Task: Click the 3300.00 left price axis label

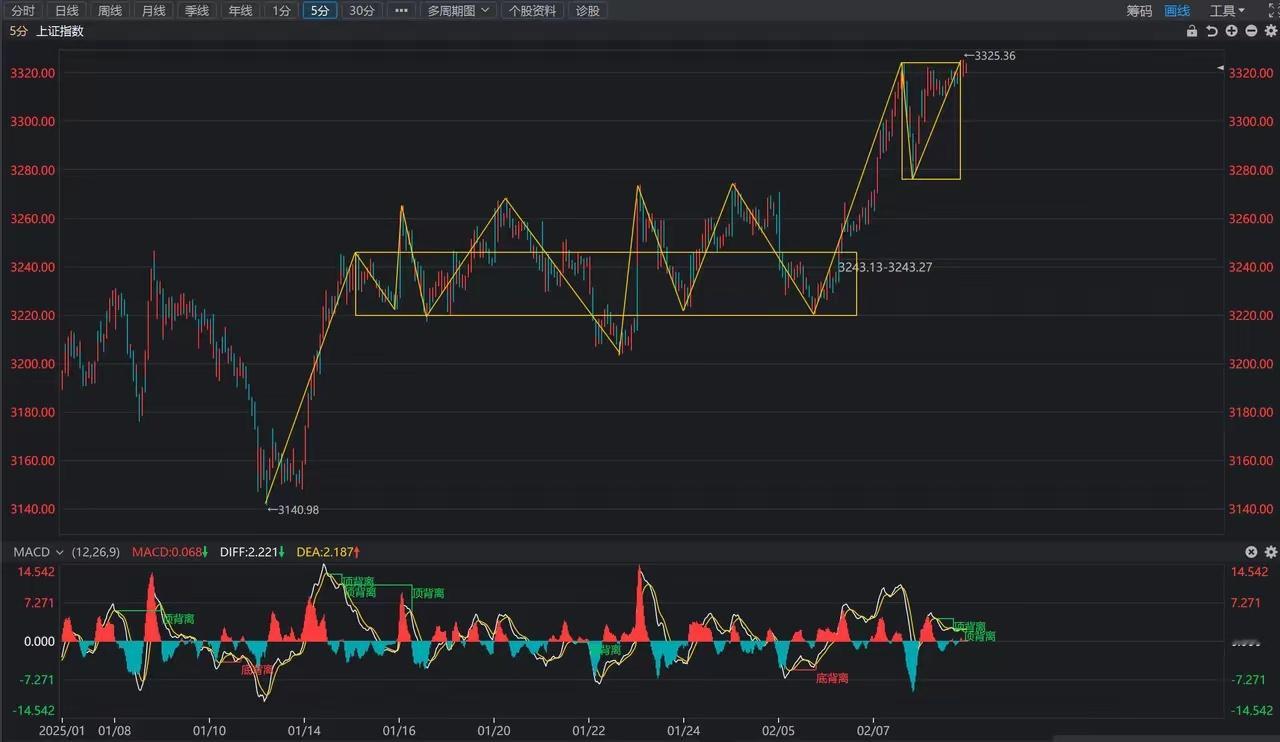Action: point(33,122)
